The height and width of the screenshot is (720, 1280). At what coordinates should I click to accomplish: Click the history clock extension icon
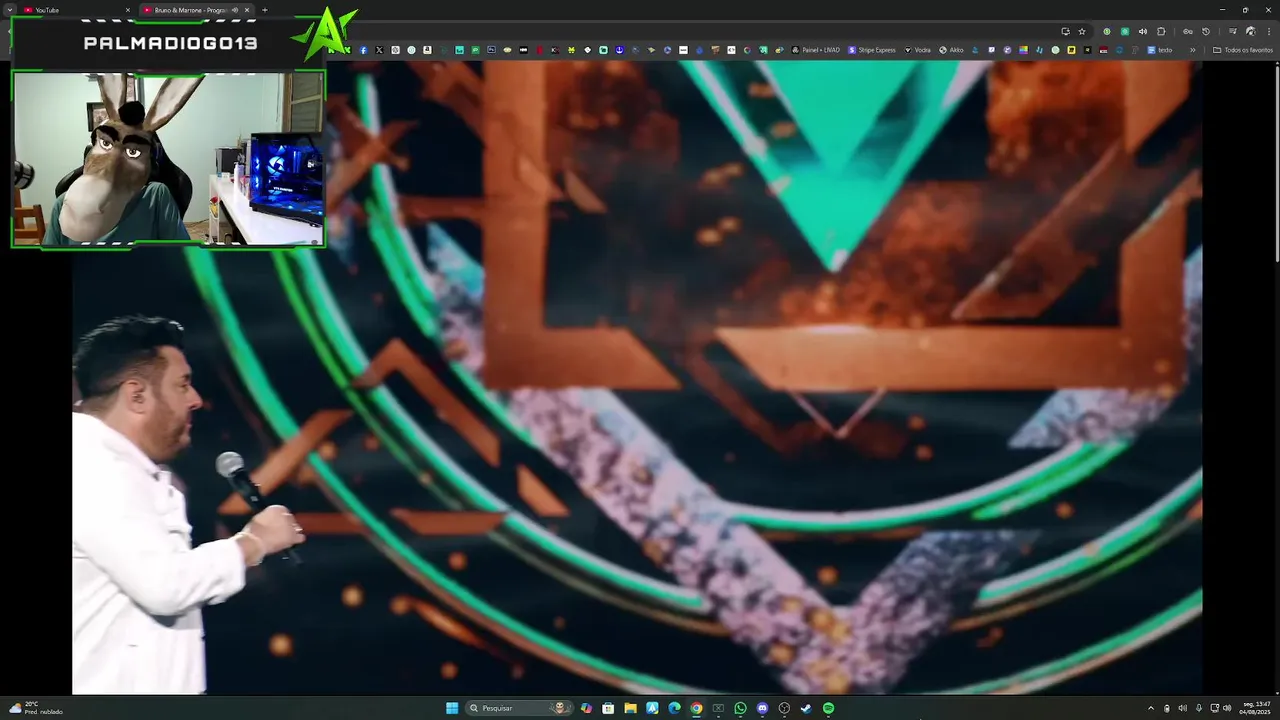point(1206,32)
